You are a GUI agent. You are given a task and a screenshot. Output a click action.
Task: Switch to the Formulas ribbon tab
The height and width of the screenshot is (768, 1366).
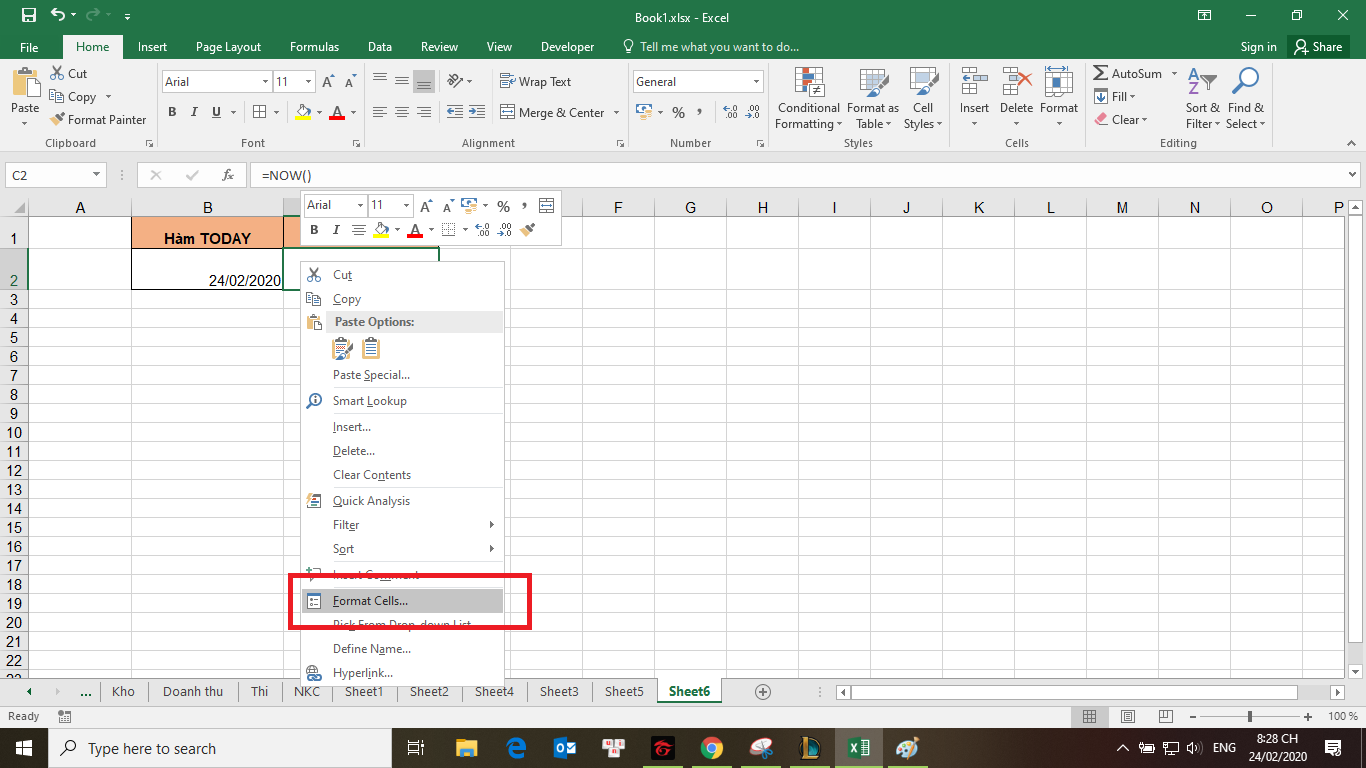(x=314, y=47)
